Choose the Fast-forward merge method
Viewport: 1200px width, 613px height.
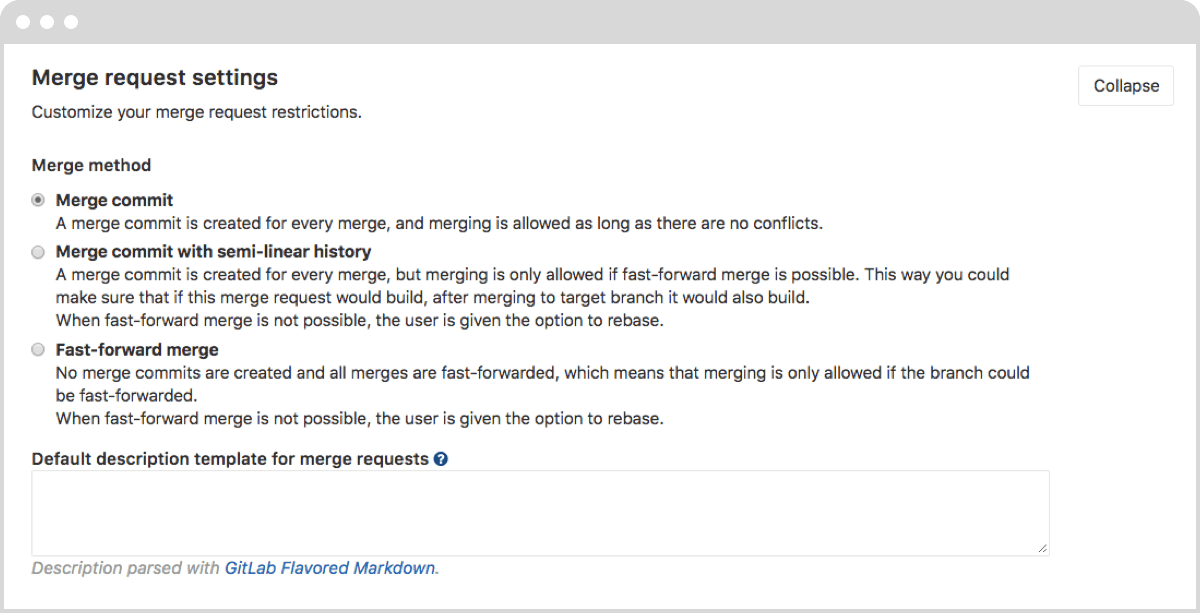[x=37, y=350]
